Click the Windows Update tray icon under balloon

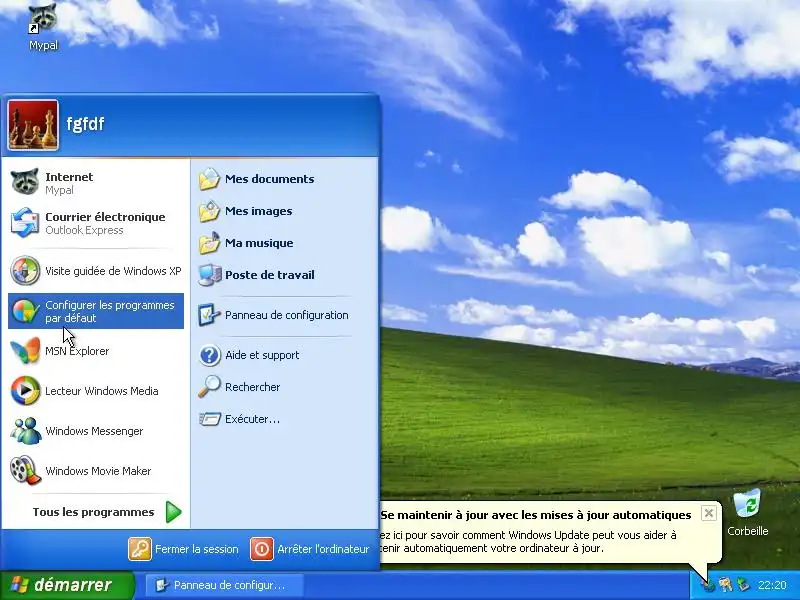click(708, 585)
